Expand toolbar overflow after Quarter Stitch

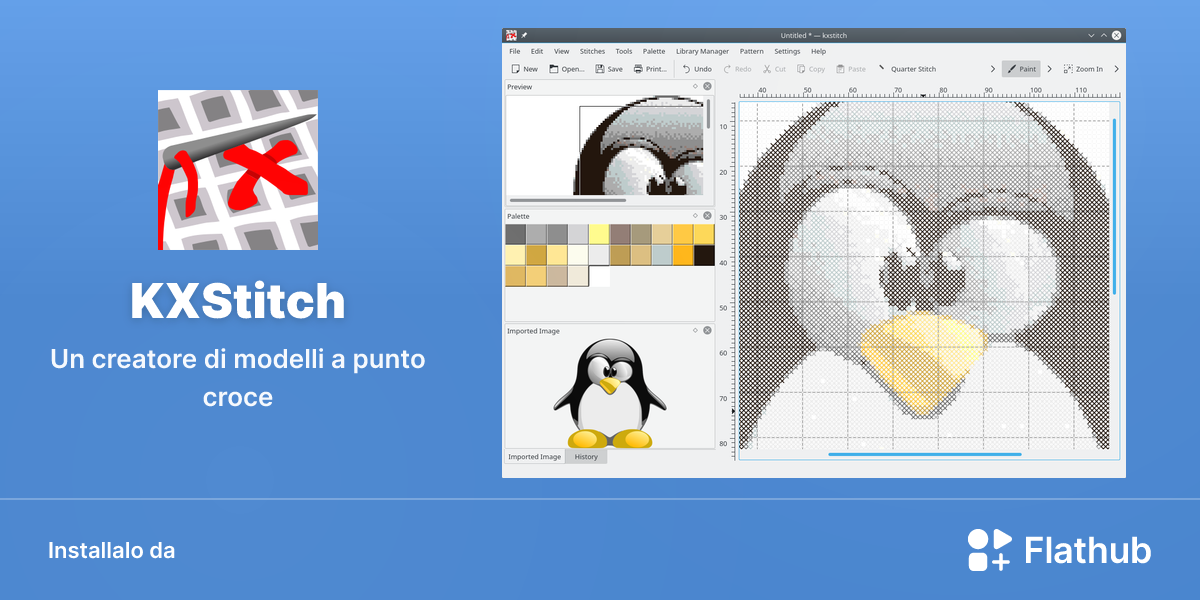[993, 69]
